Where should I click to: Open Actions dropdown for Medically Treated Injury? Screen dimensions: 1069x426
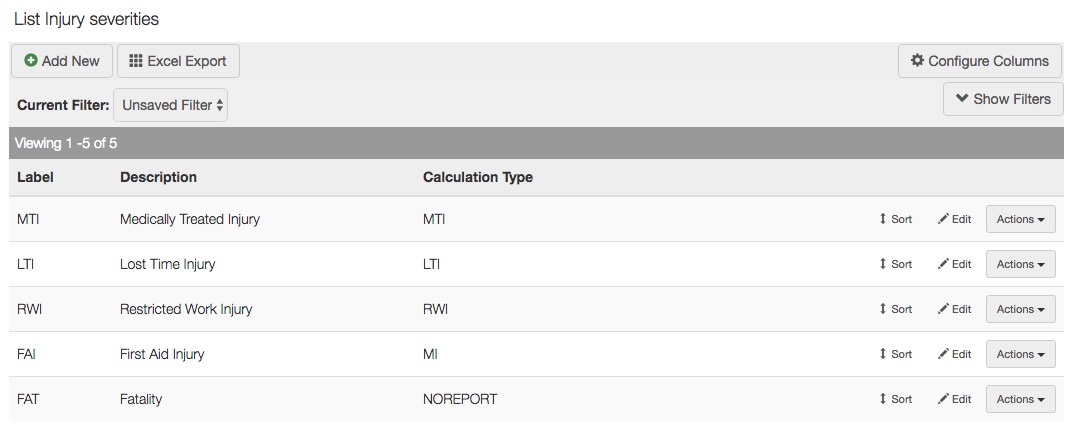1020,219
